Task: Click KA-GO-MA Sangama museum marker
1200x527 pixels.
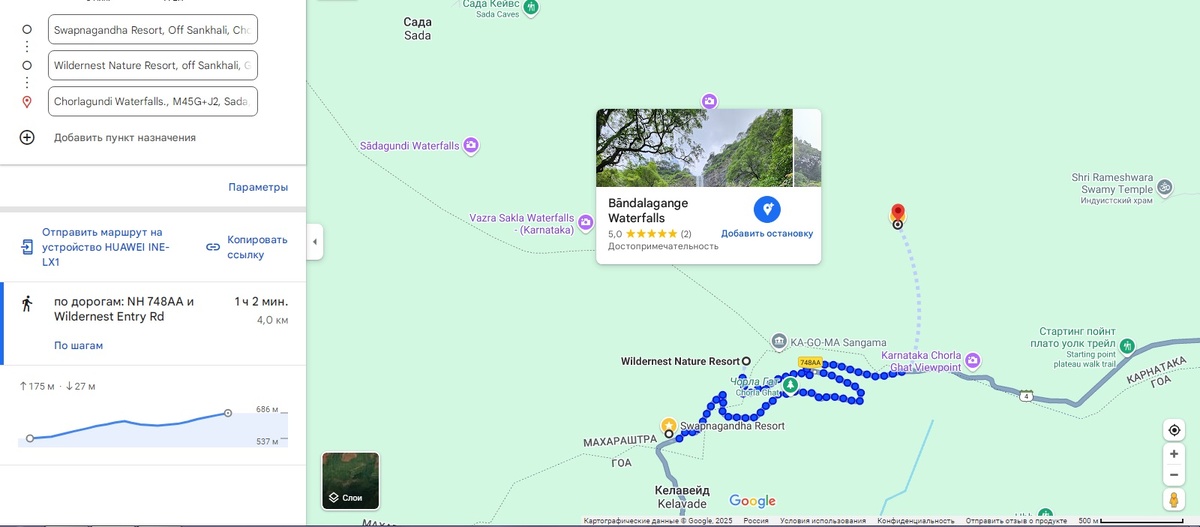Action: point(779,341)
